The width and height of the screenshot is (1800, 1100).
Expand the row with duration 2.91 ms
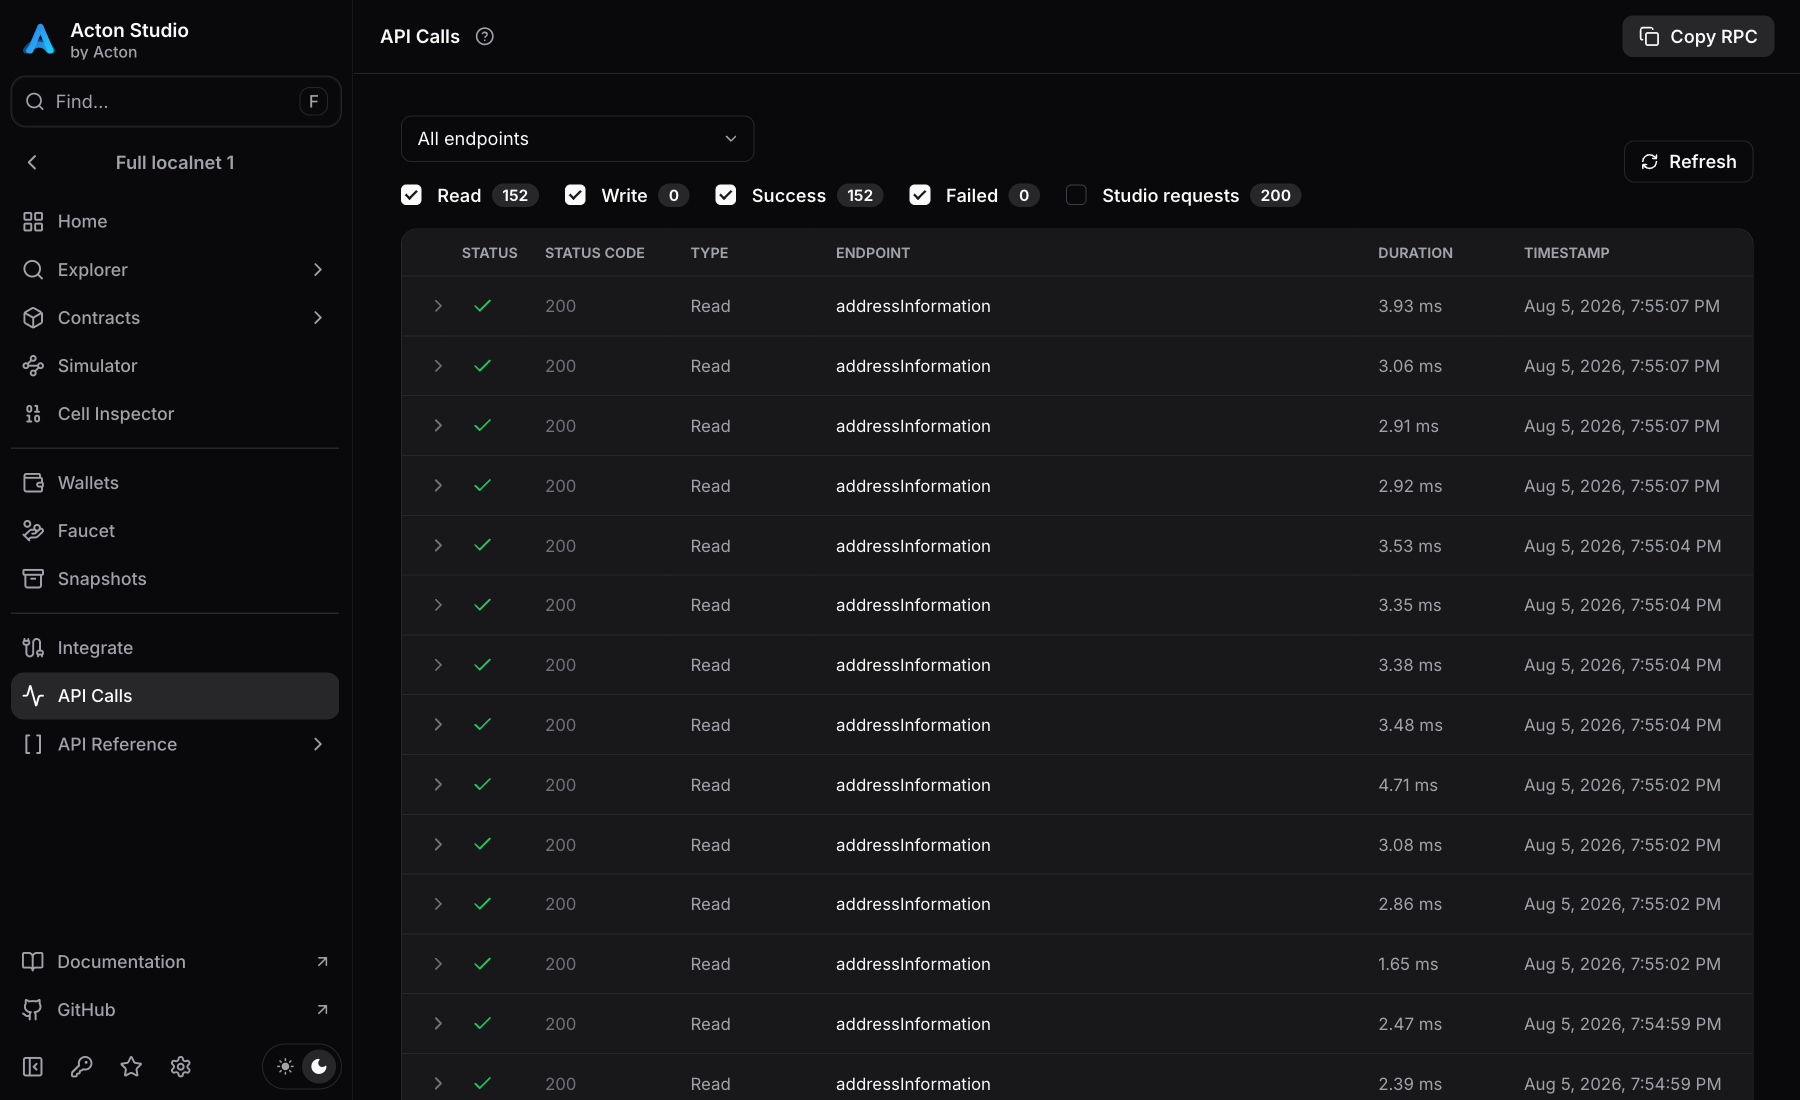point(438,426)
